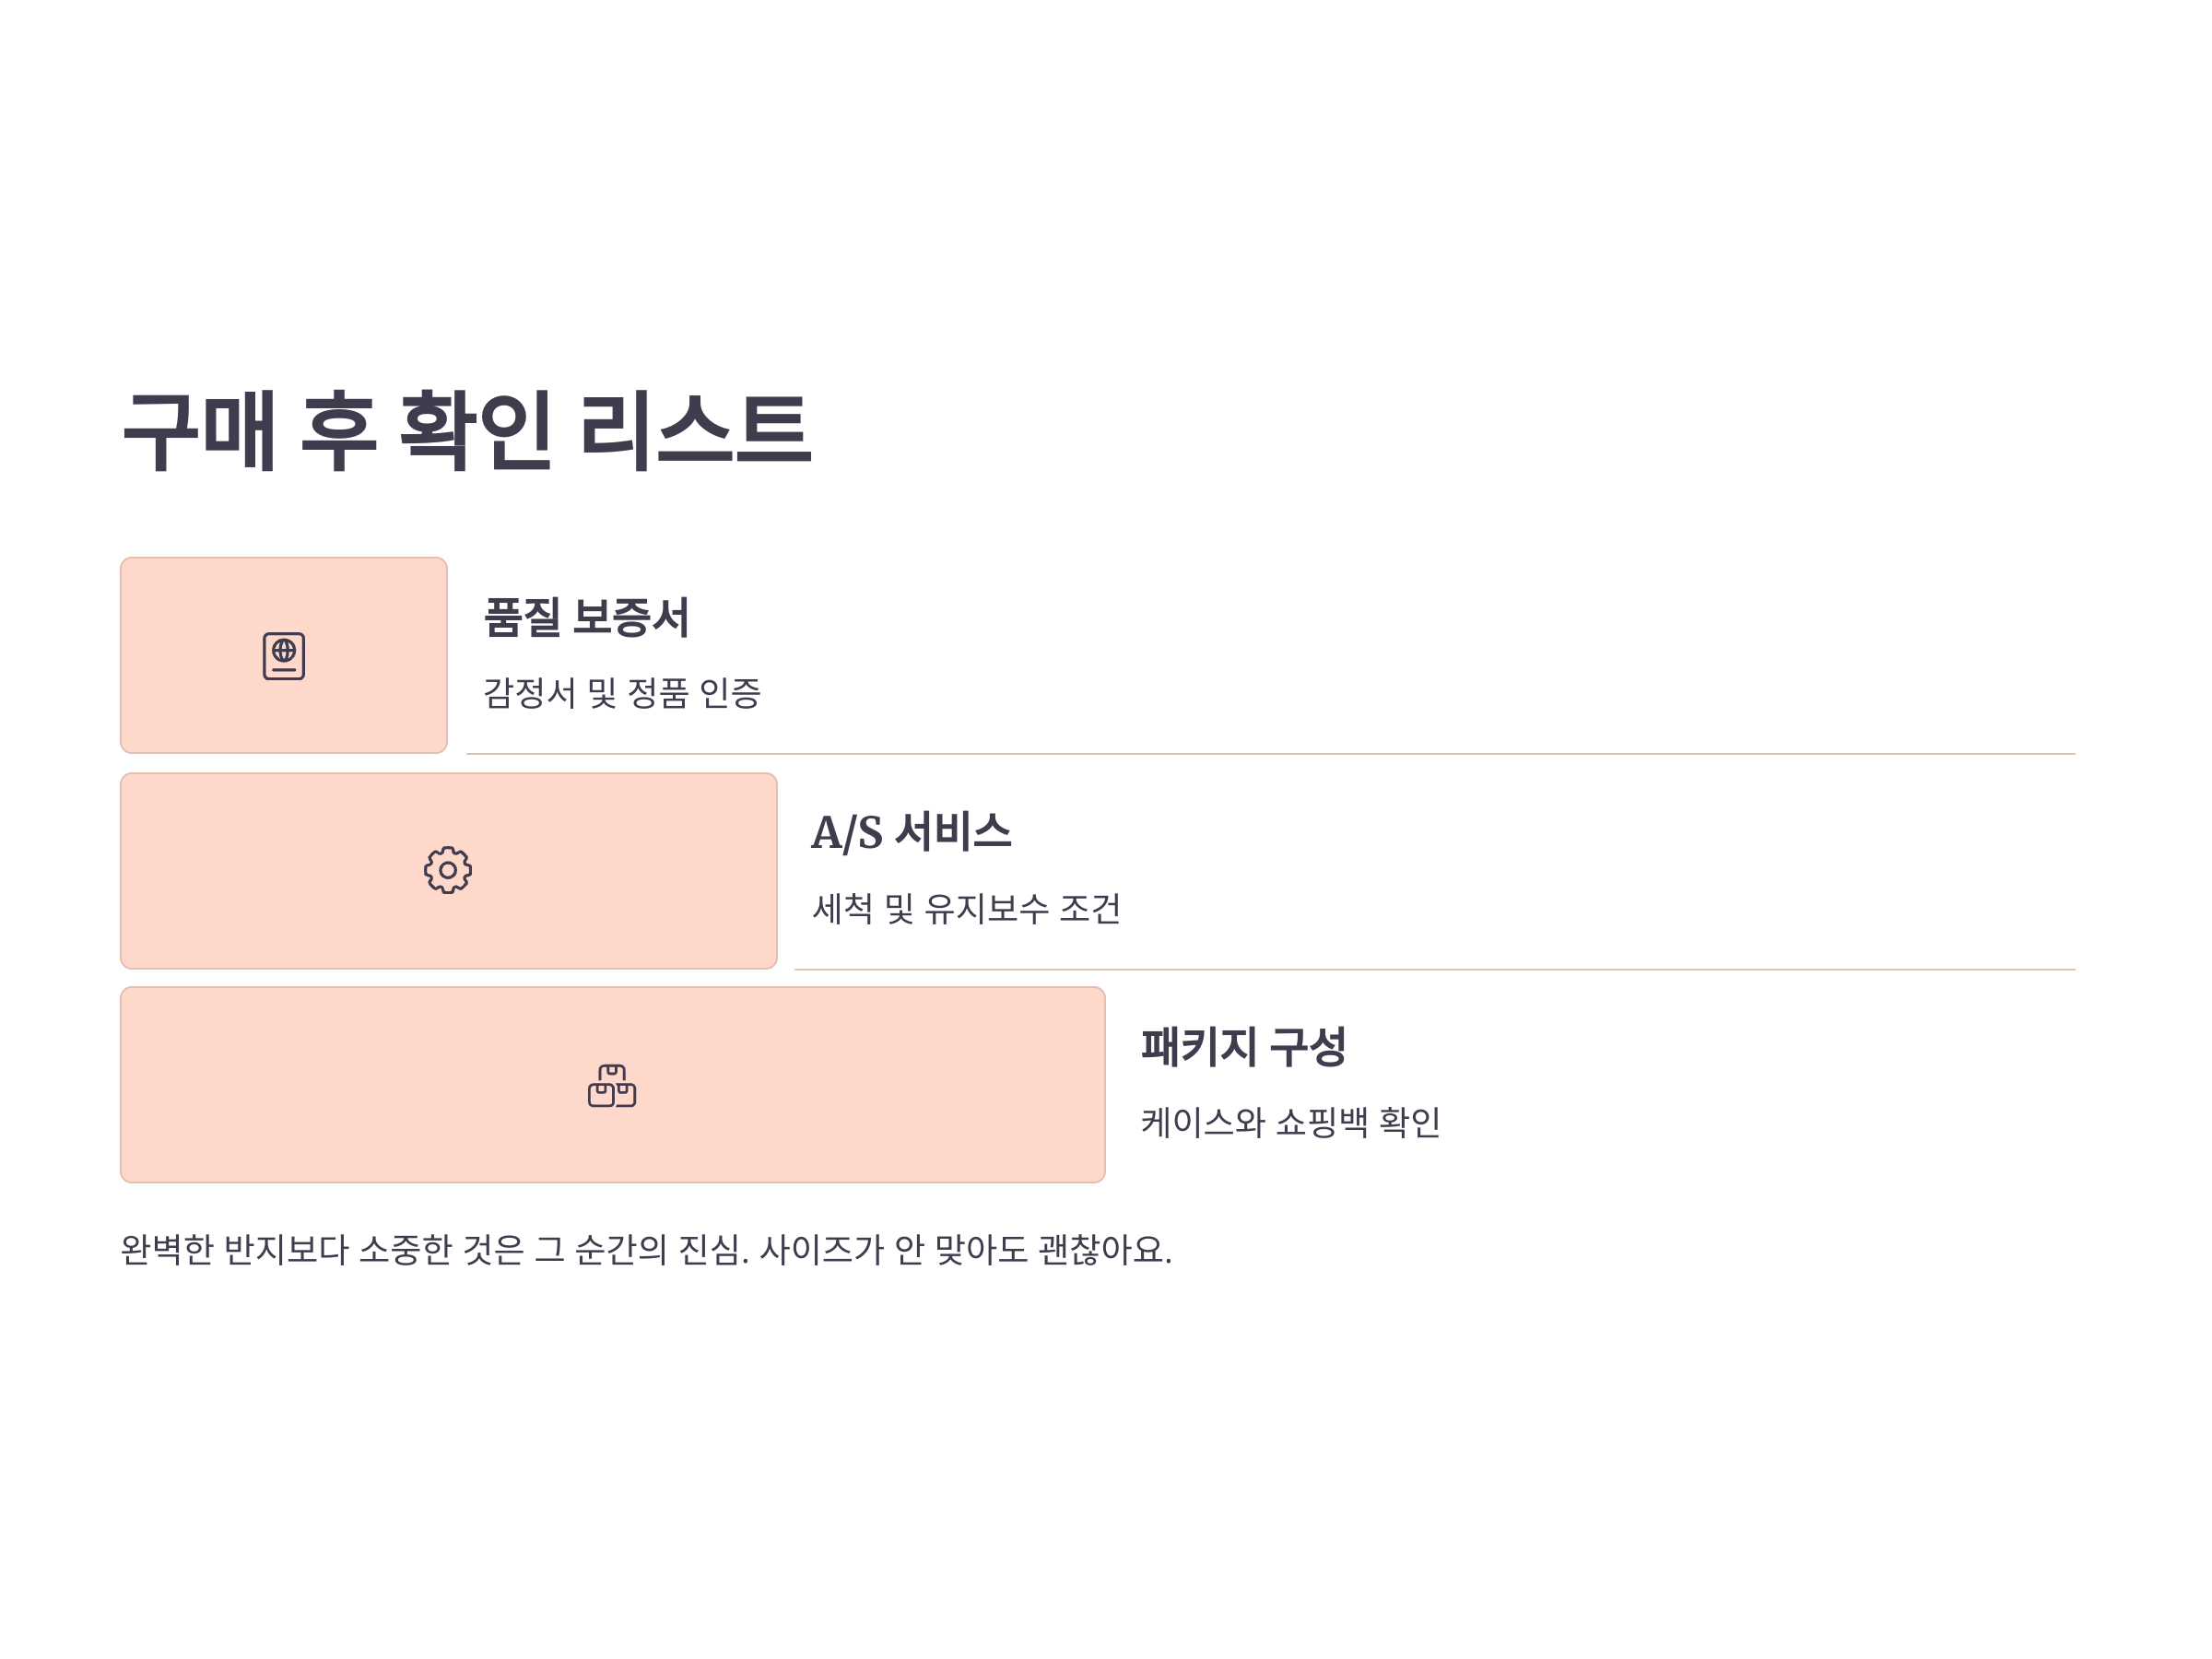Screen dimensions: 2212x1659
Task: Click the word 구매 in the title
Action: pyautogui.click(x=199, y=431)
